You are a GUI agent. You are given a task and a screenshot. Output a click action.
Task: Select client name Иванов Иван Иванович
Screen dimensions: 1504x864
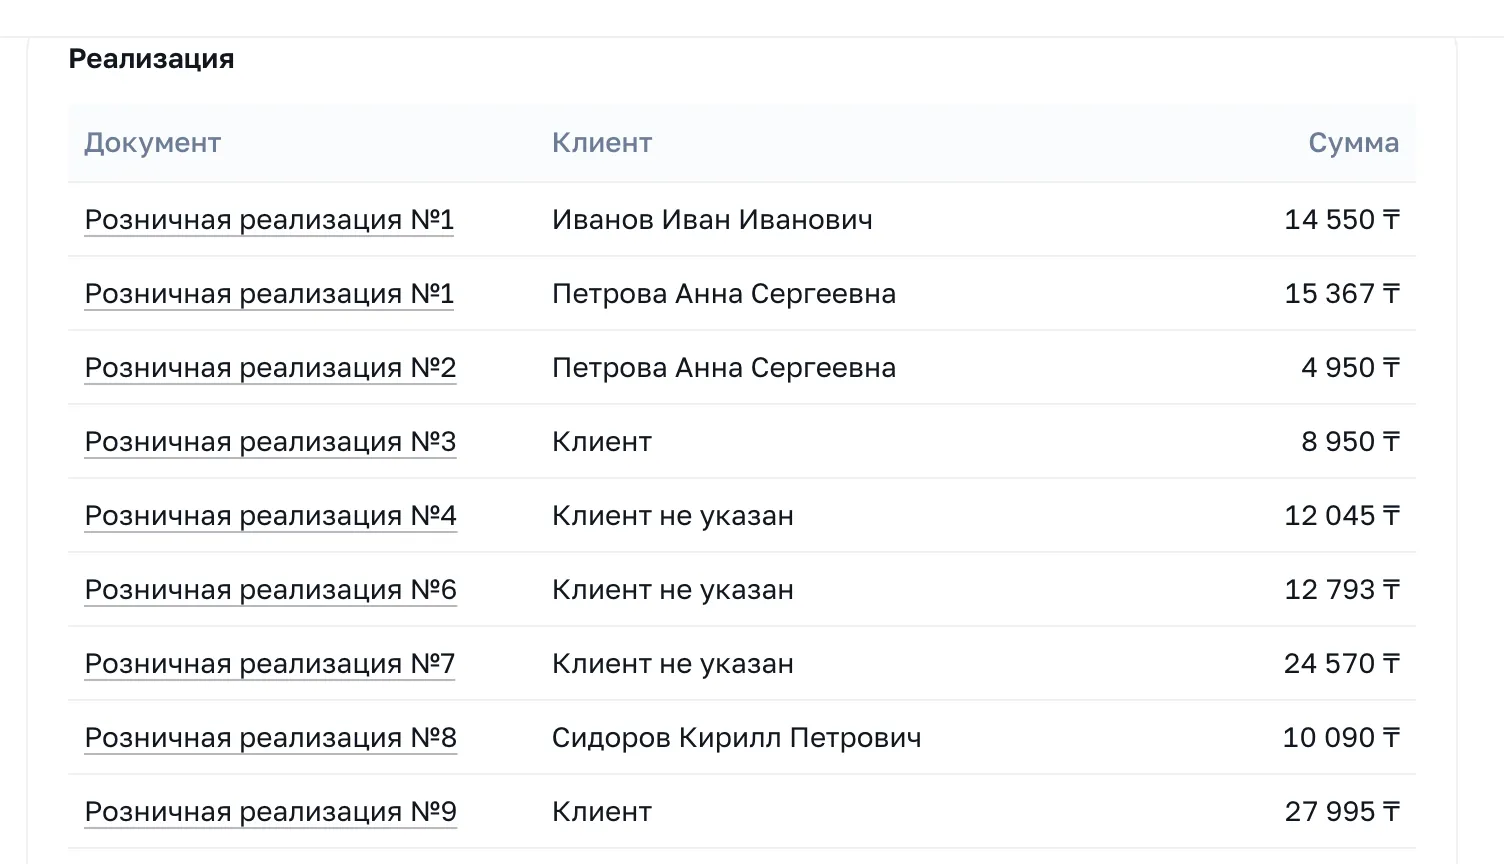coord(712,220)
